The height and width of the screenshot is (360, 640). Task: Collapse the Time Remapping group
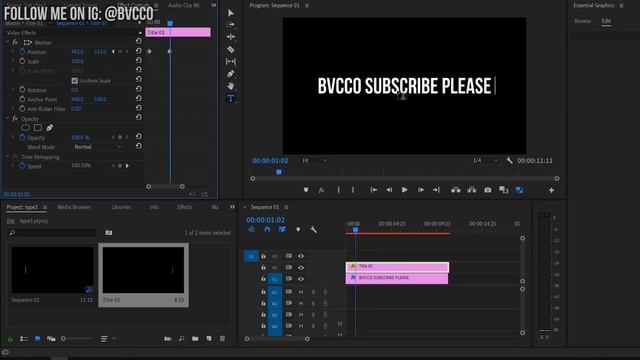[7, 157]
